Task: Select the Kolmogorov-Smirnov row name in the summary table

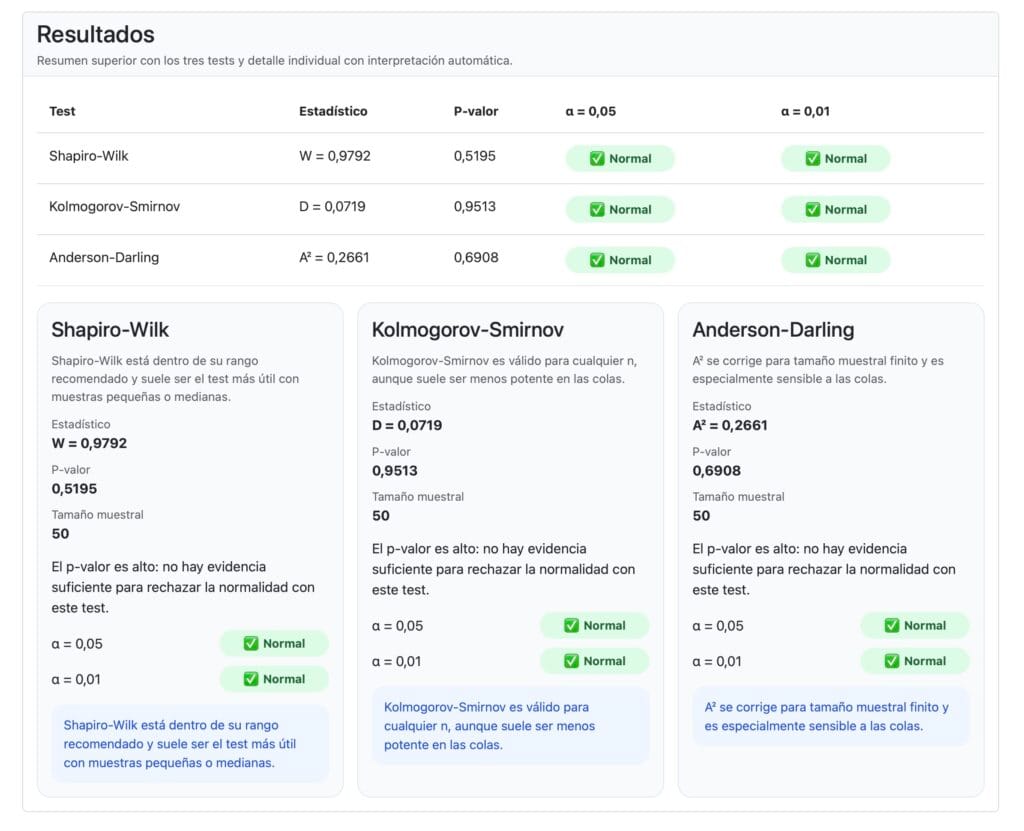Action: pyautogui.click(x=114, y=206)
